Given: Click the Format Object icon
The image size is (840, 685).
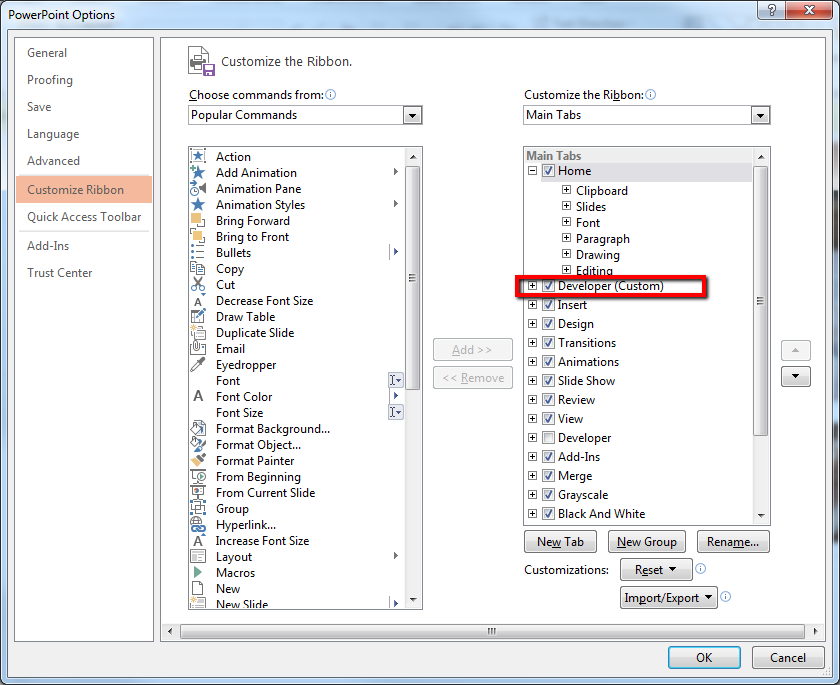Looking at the screenshot, I should [198, 445].
